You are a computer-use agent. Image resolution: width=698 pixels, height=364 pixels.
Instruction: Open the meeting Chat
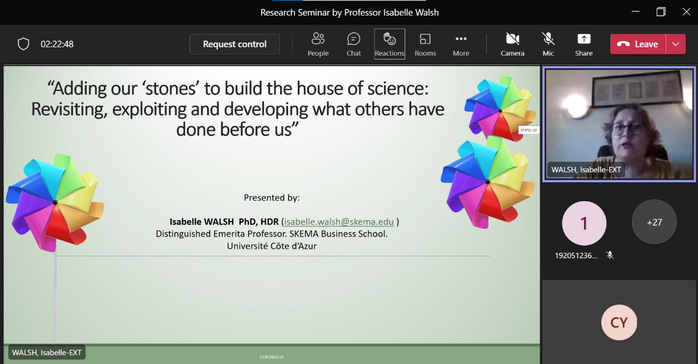tap(353, 44)
